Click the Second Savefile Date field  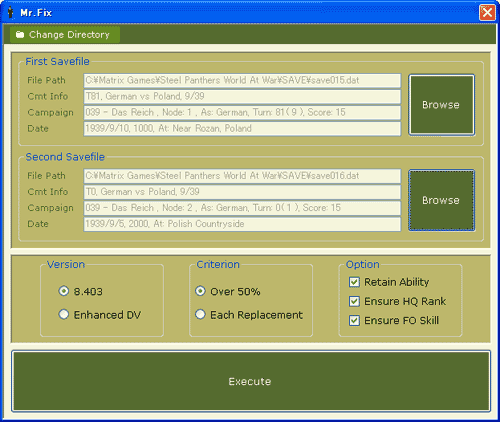coord(242,224)
